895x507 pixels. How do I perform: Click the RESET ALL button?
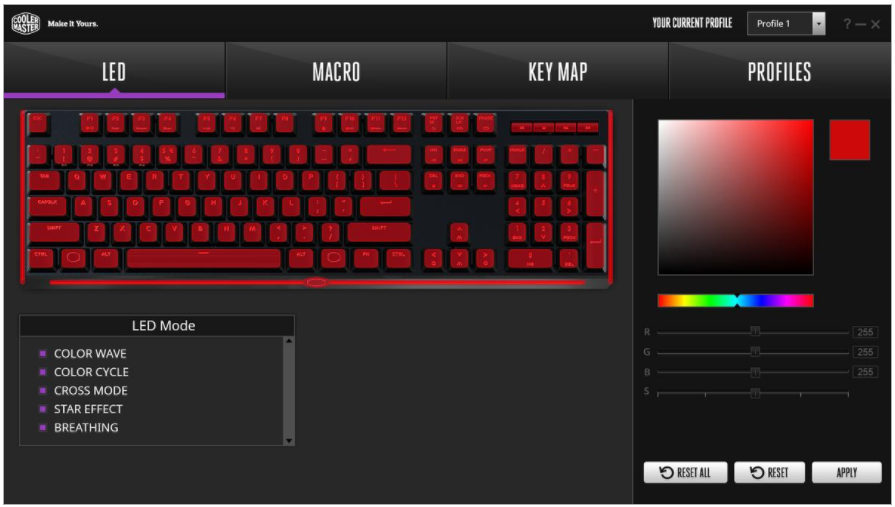686,472
